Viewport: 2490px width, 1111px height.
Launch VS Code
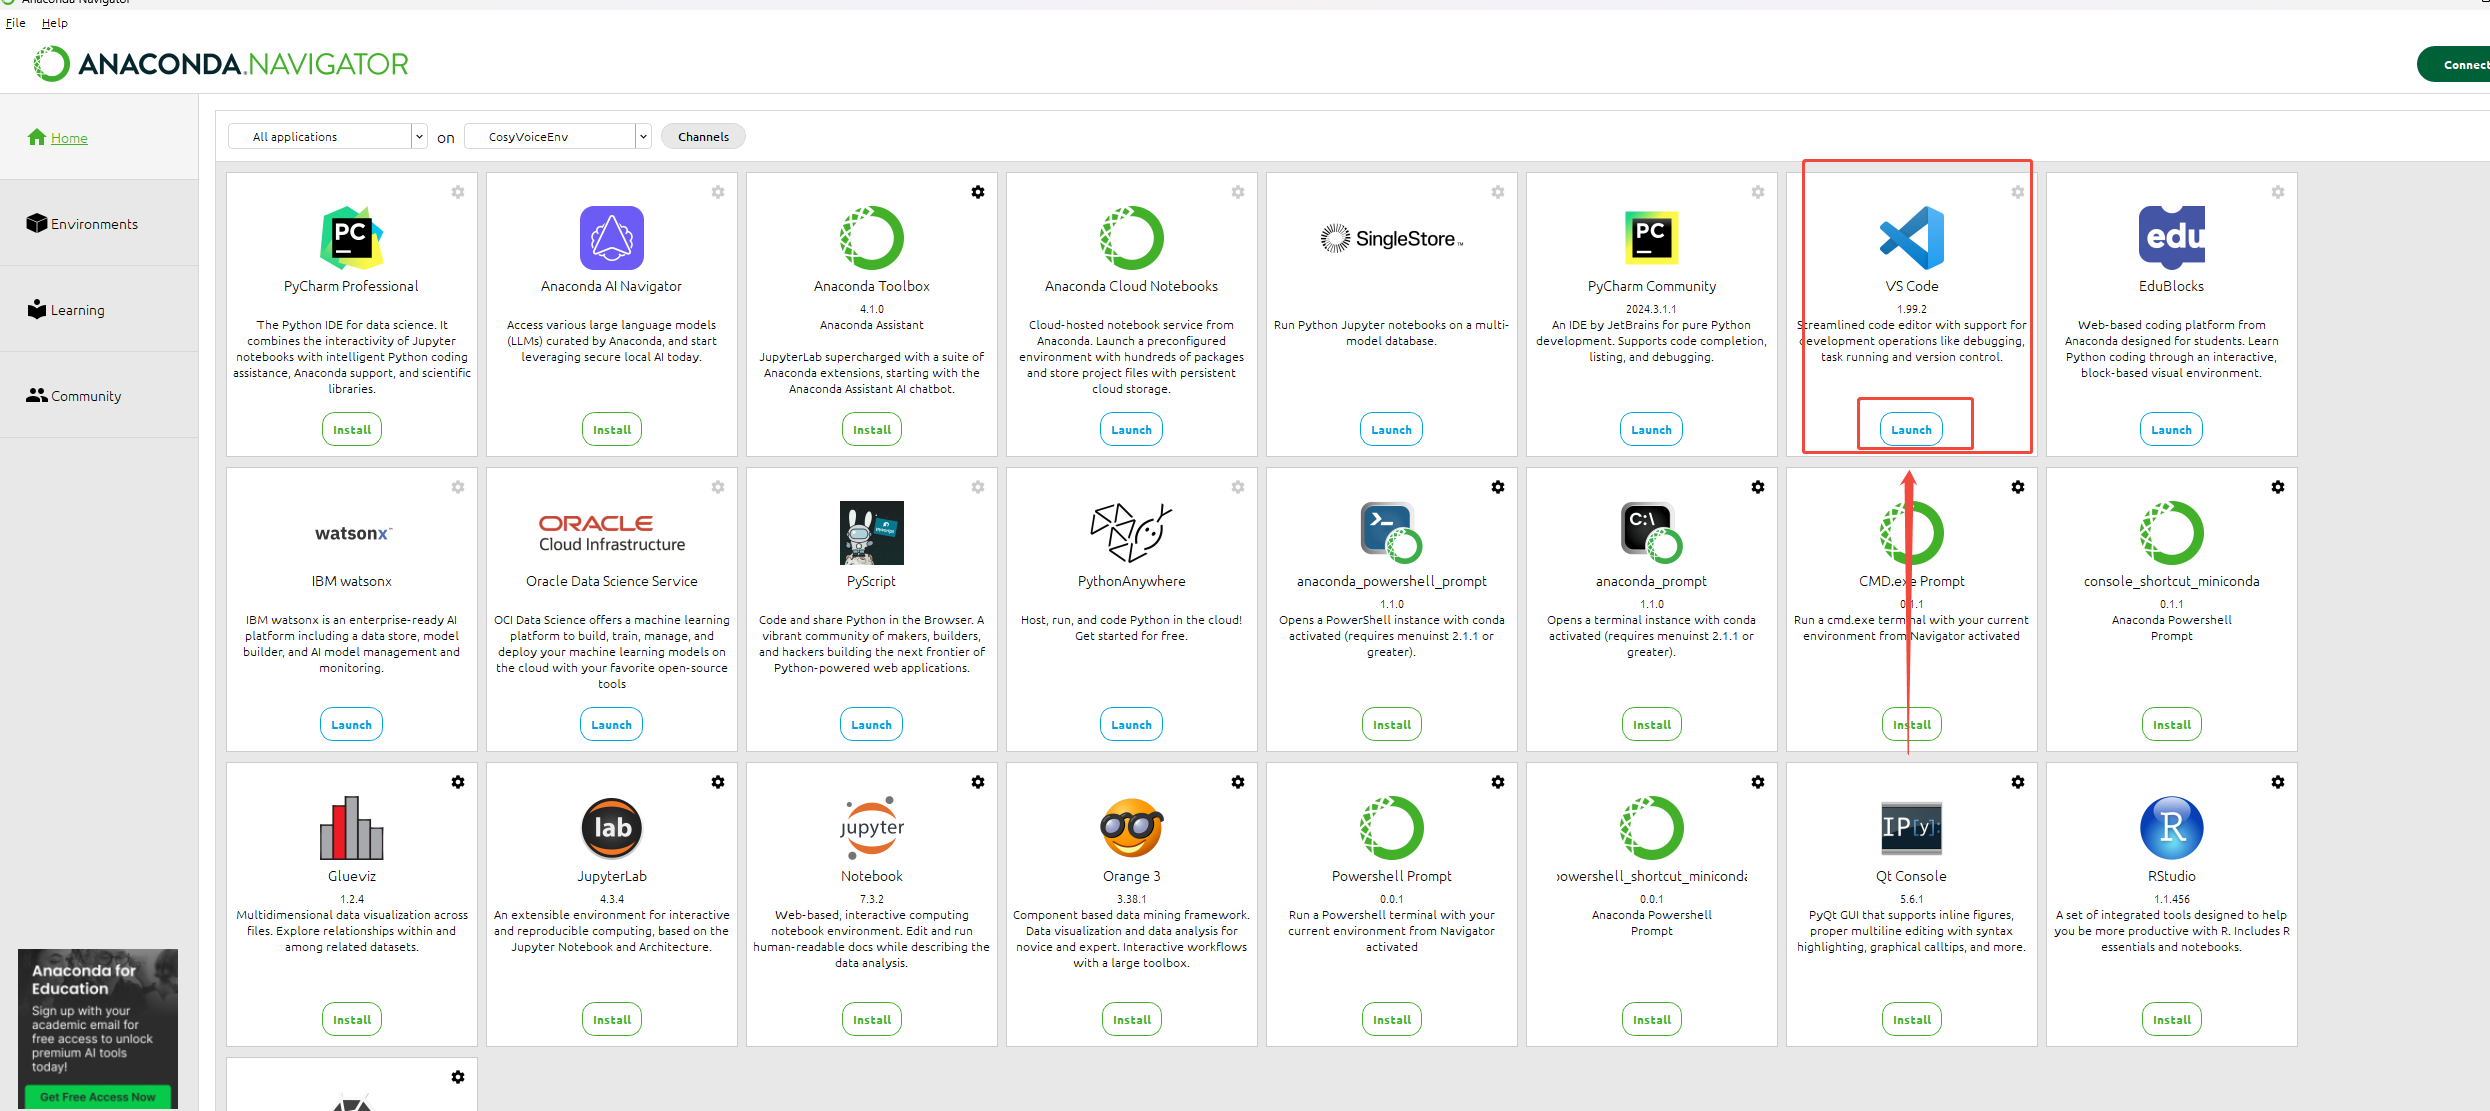coord(1911,430)
